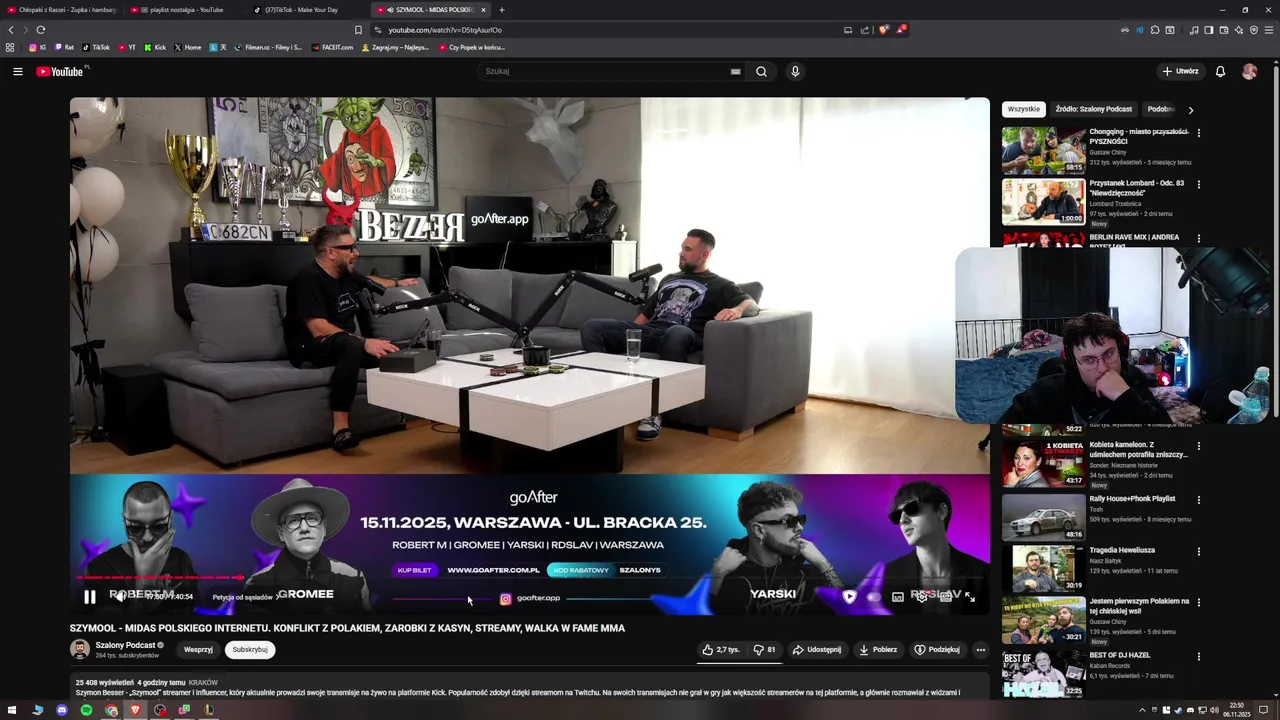The image size is (1280, 720).
Task: Click the Utwórz create button
Action: (x=1180, y=72)
